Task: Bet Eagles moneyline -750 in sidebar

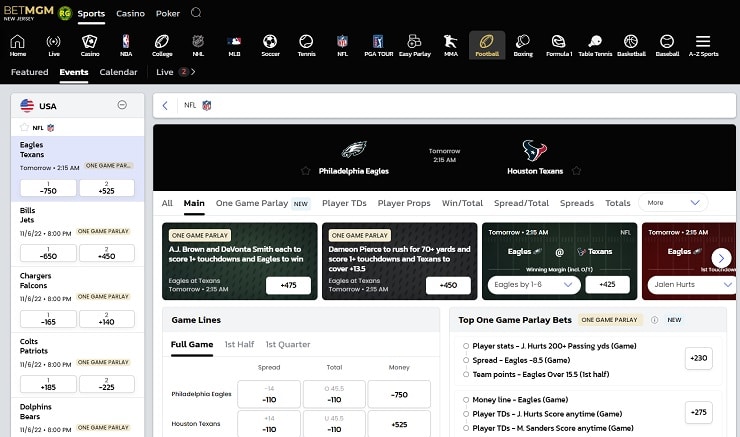Action: 48,188
